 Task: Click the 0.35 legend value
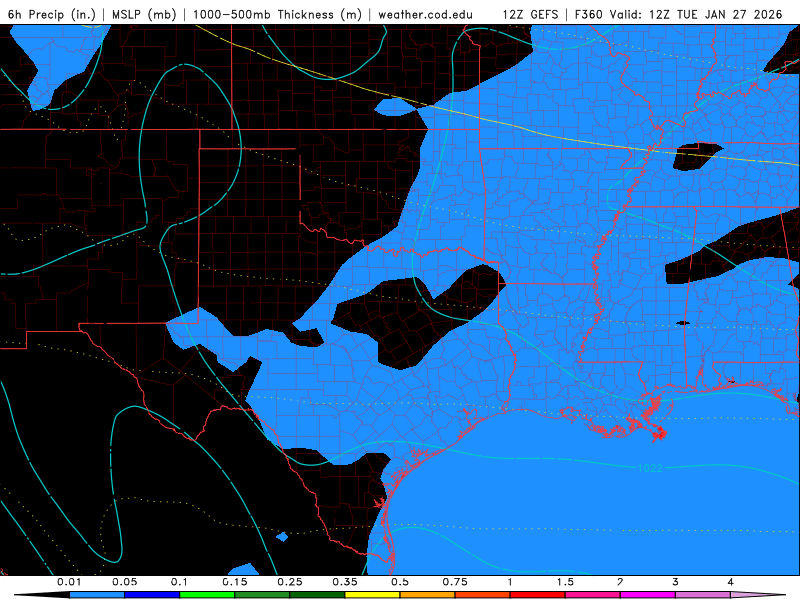(345, 582)
